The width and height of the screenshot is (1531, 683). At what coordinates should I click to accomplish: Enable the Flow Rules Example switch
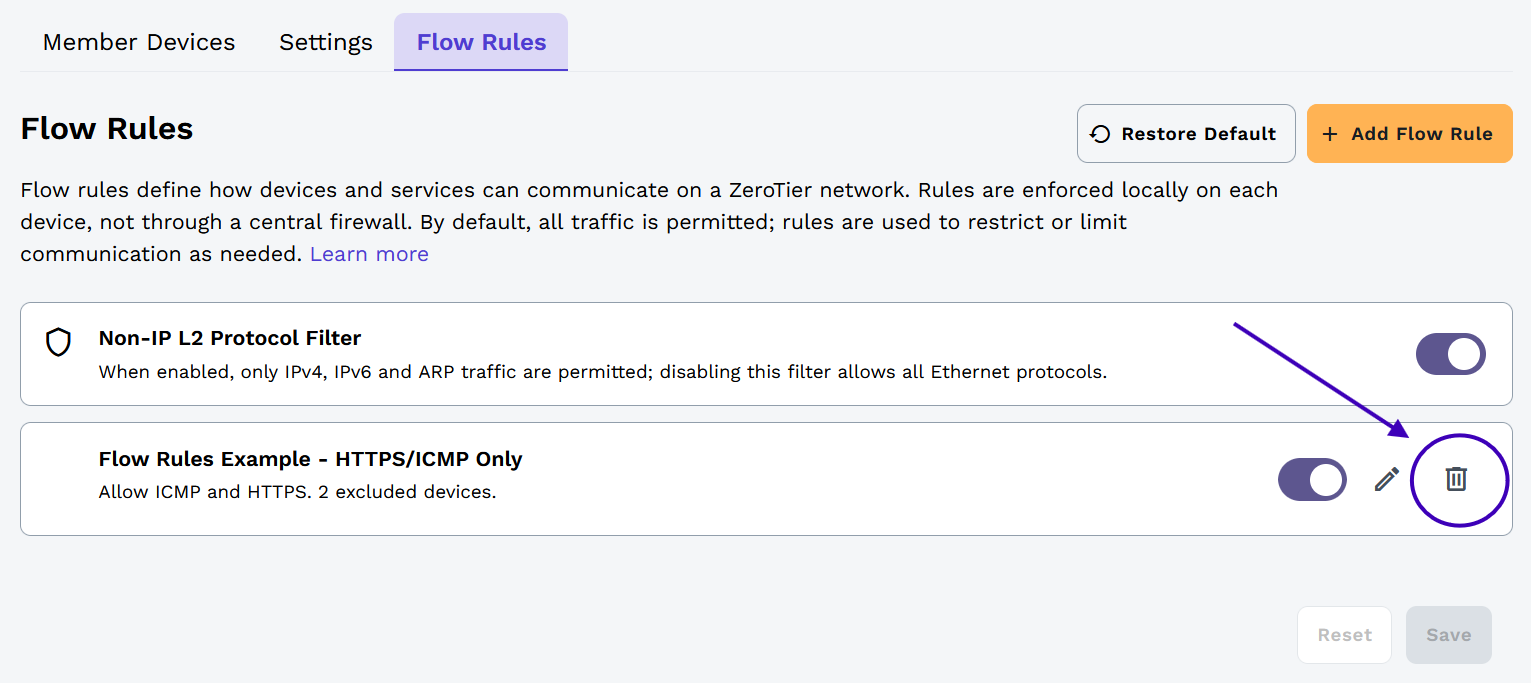1312,479
